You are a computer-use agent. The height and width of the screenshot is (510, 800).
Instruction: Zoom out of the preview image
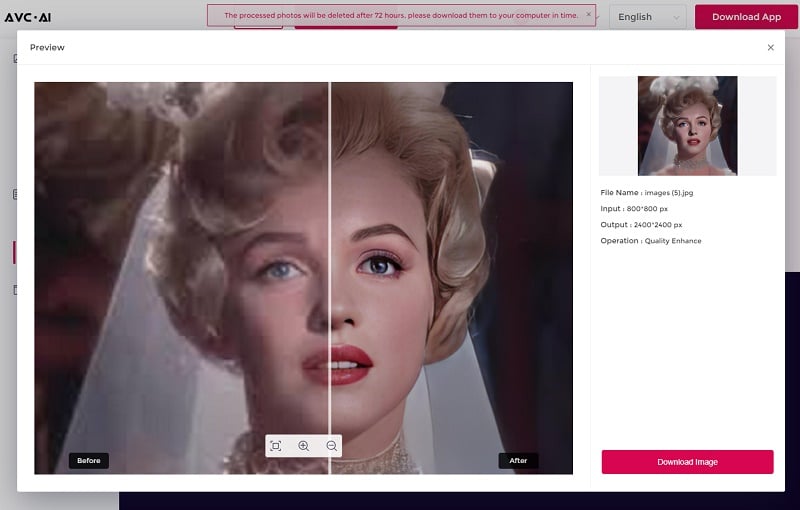(332, 446)
